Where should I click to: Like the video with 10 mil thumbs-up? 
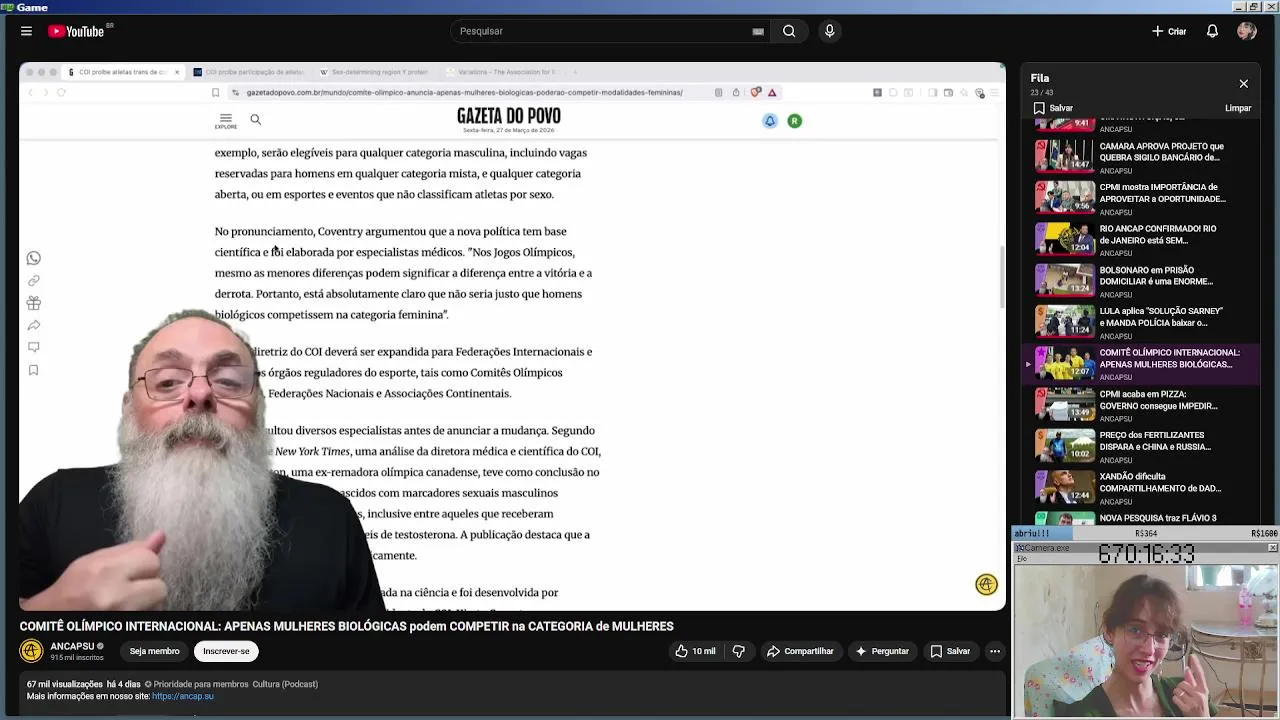pyautogui.click(x=695, y=651)
